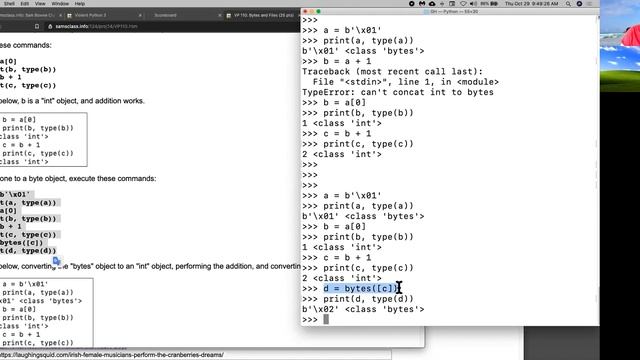Open the Help menu in menu bar
This screenshot has width=640, height=360.
(80, 4)
